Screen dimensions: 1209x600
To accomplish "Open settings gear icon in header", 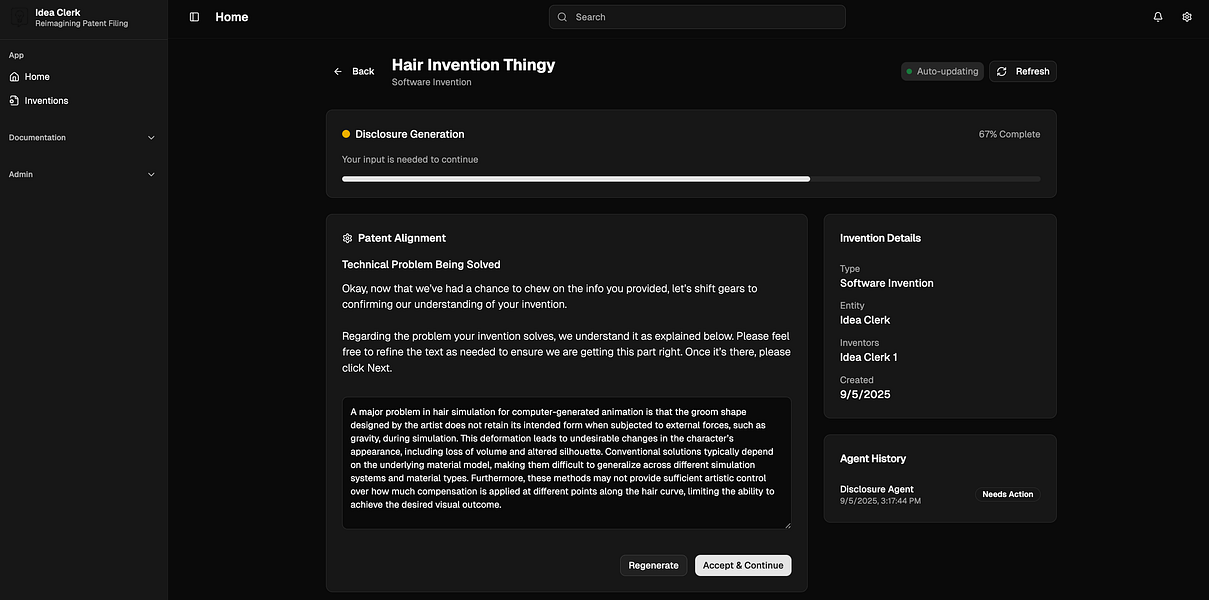I will [1187, 17].
